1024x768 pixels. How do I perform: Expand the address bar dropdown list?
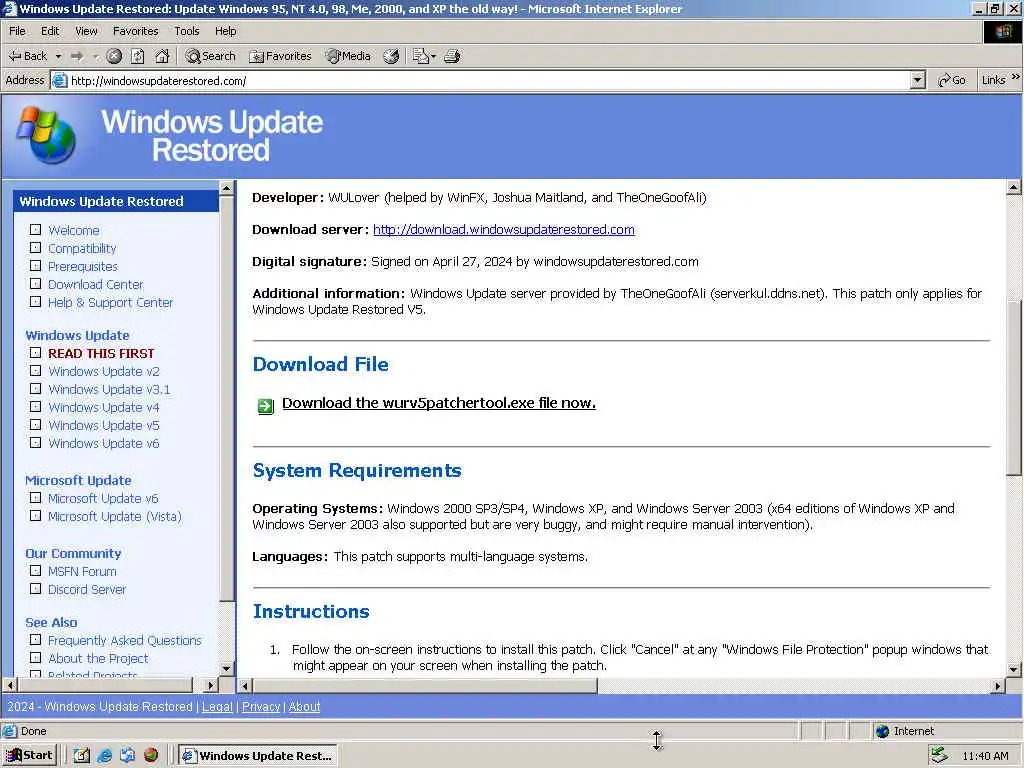click(x=918, y=80)
